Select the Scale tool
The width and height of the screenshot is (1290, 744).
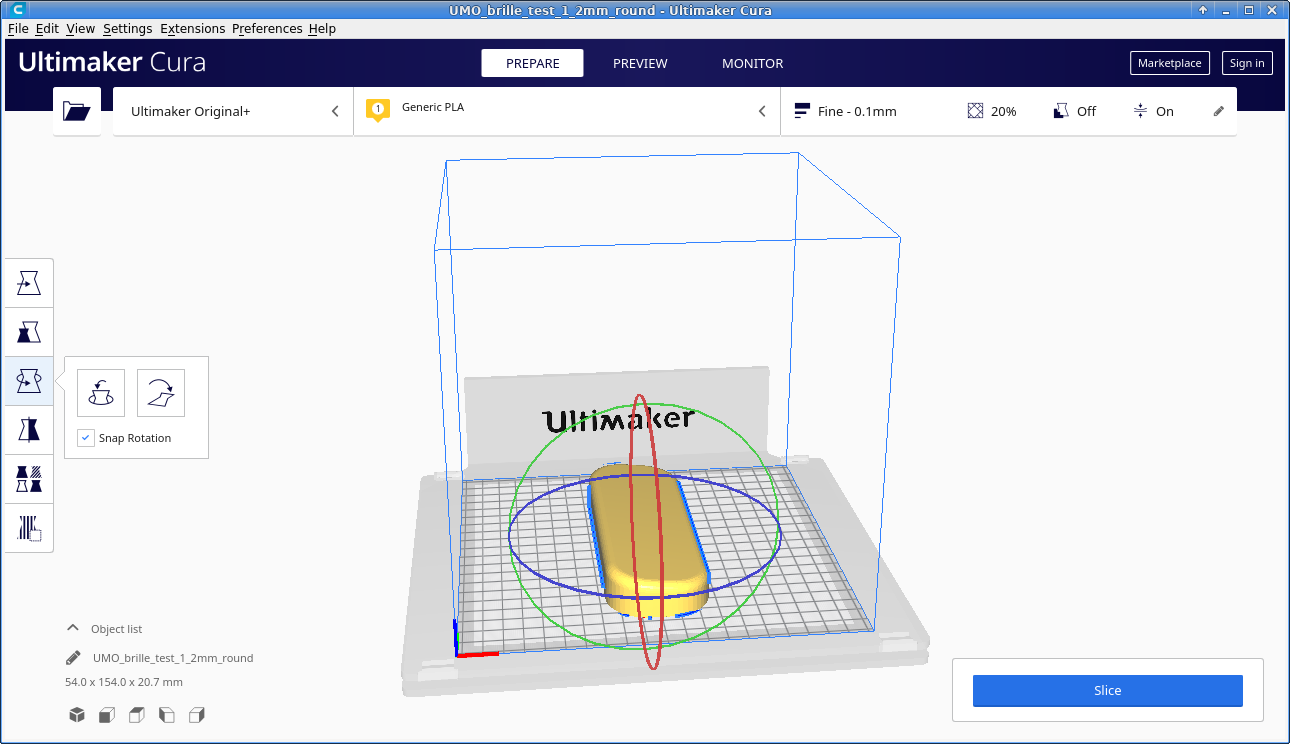coord(29,332)
